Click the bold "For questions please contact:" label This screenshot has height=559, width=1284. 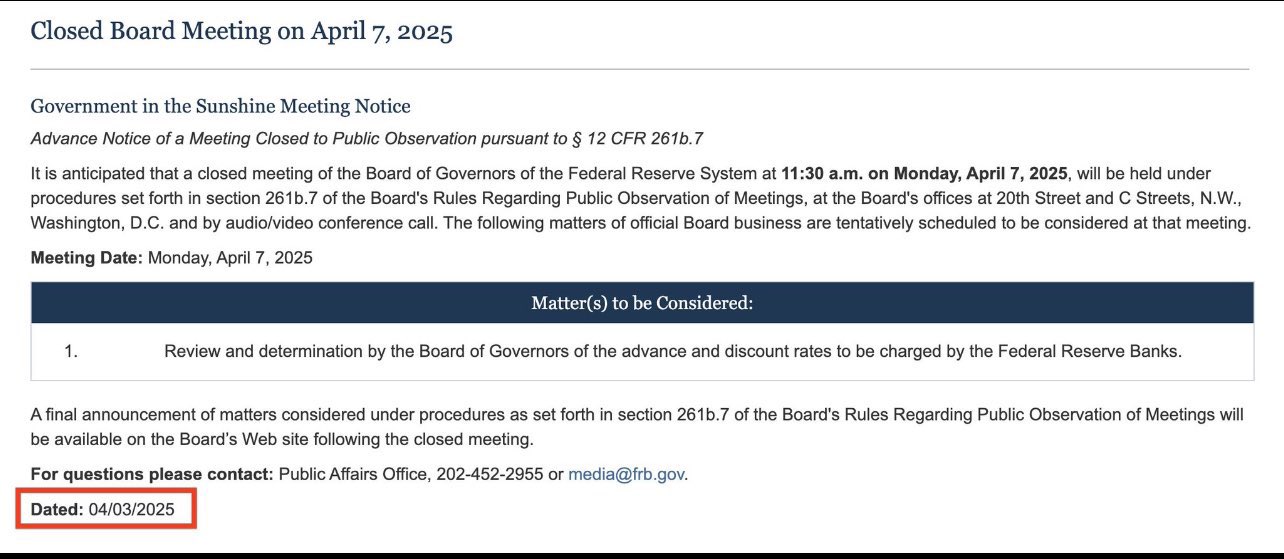[152, 474]
